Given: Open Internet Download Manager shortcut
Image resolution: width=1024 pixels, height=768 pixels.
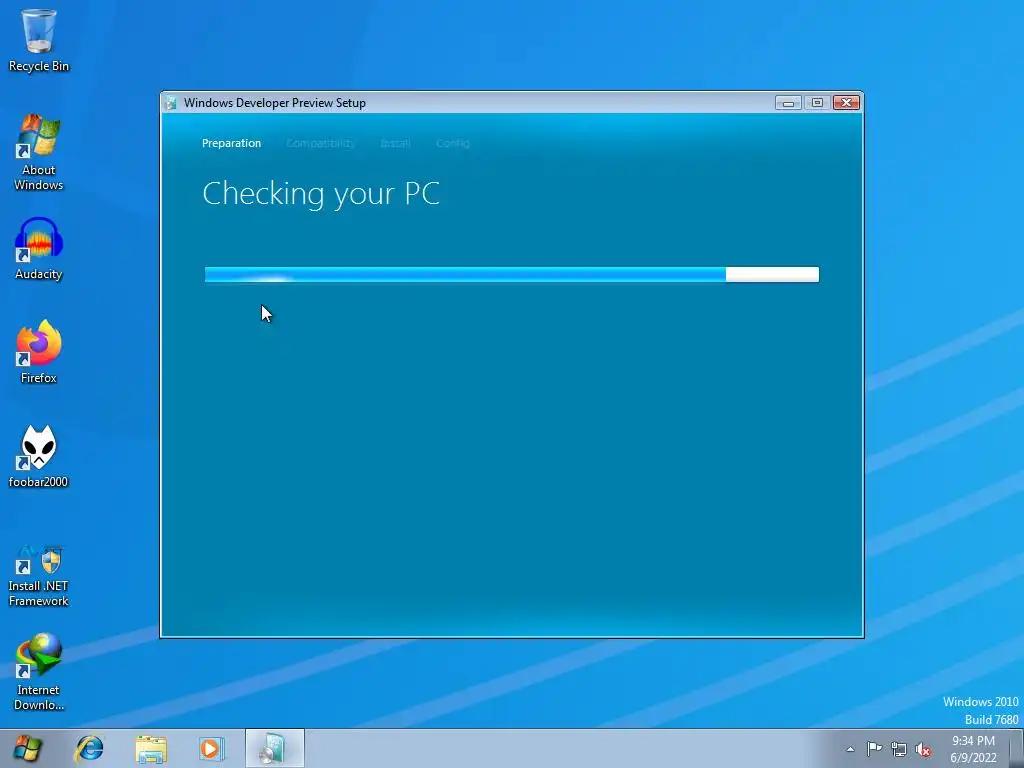Looking at the screenshot, I should (x=39, y=672).
